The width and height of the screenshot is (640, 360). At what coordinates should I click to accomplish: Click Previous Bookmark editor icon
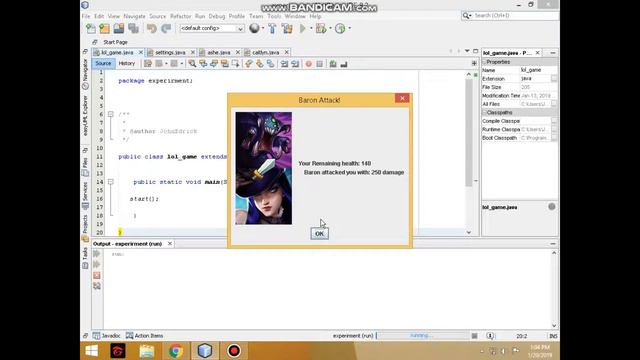click(249, 64)
